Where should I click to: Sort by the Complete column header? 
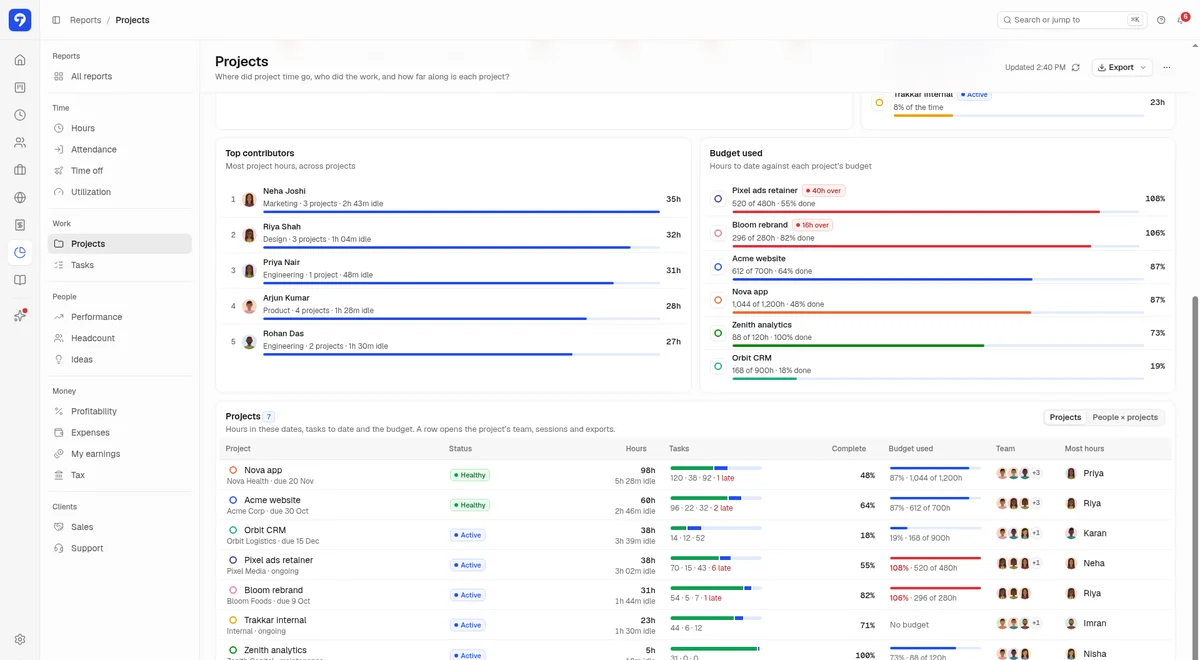[x=849, y=449]
